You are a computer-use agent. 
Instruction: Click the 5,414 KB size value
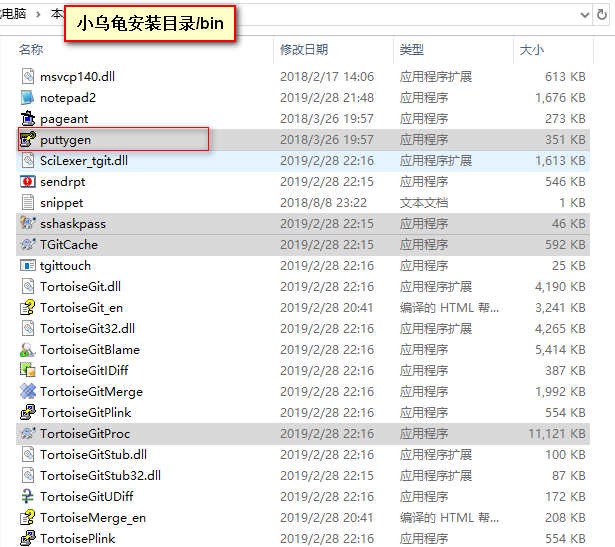[560, 350]
